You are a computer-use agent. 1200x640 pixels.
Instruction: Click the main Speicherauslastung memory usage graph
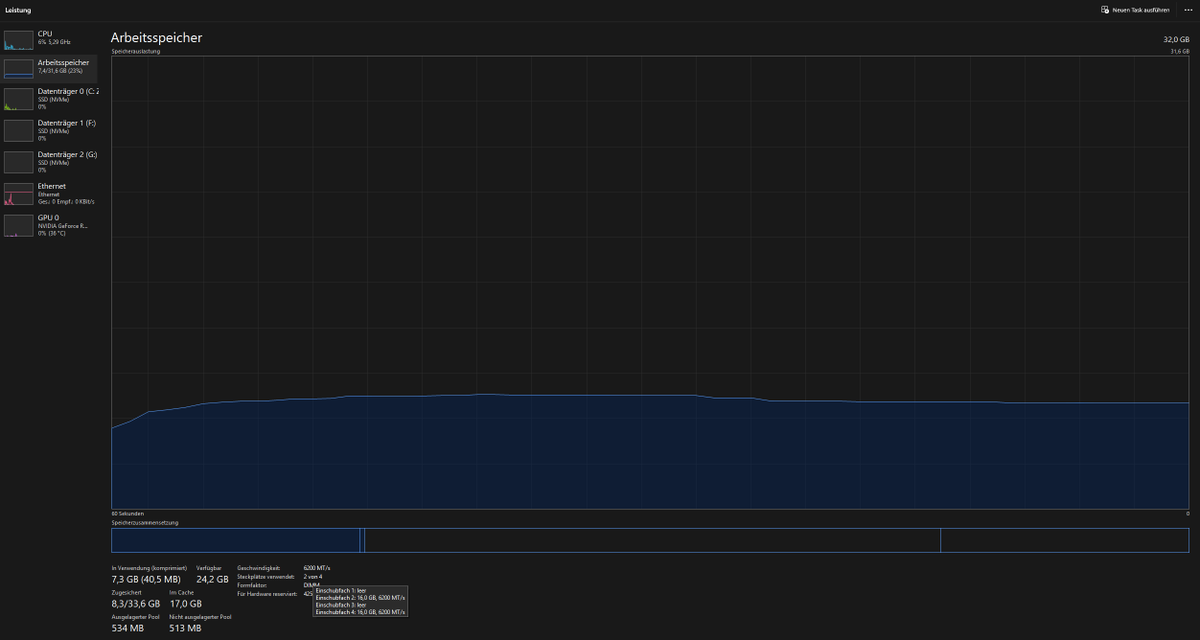[650, 282]
